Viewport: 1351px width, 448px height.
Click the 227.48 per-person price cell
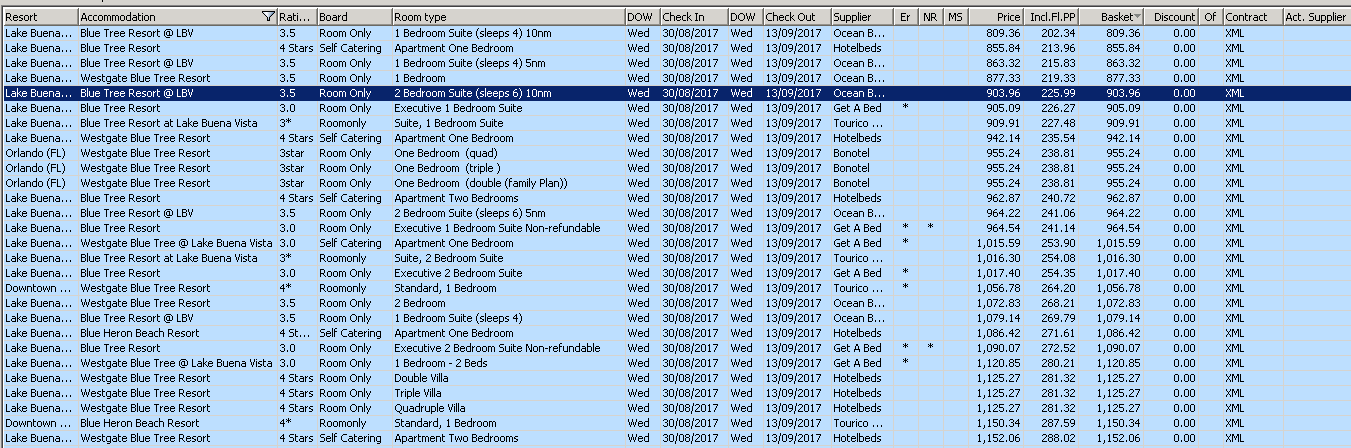[1052, 123]
